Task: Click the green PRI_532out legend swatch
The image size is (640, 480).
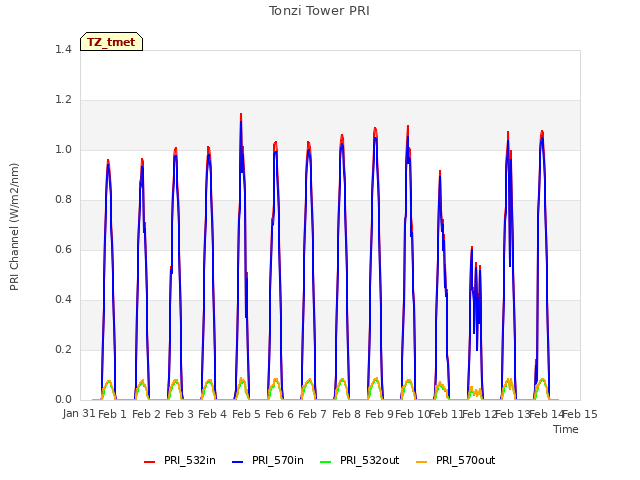Action: tap(325, 461)
